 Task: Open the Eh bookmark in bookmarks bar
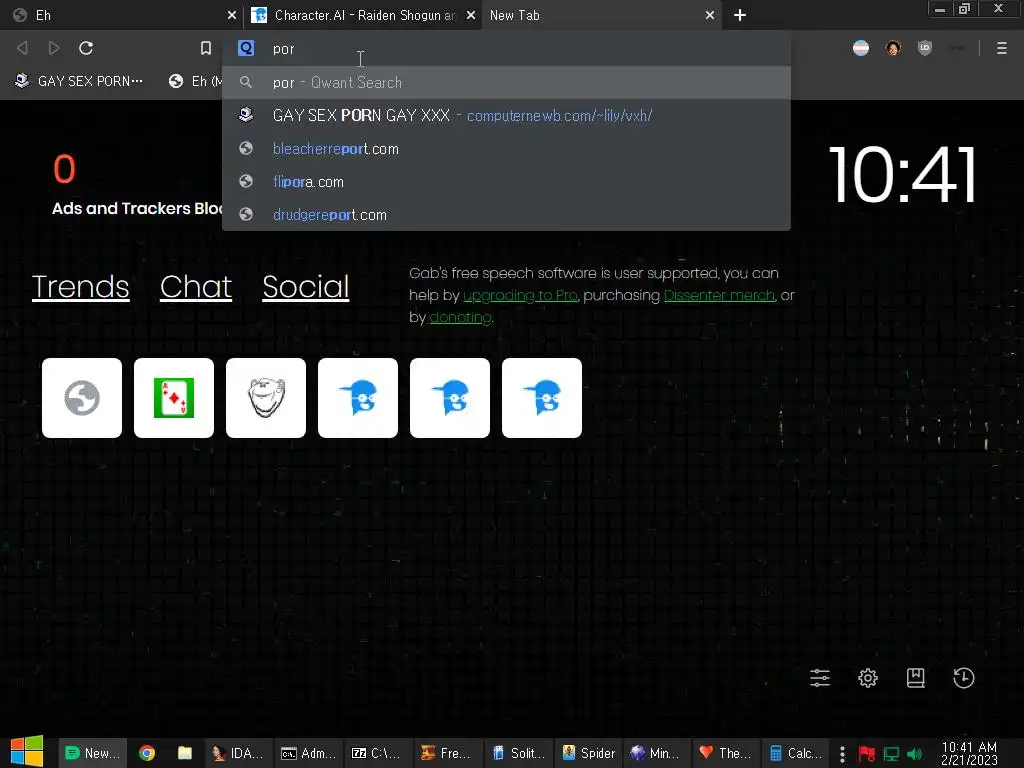tap(195, 81)
